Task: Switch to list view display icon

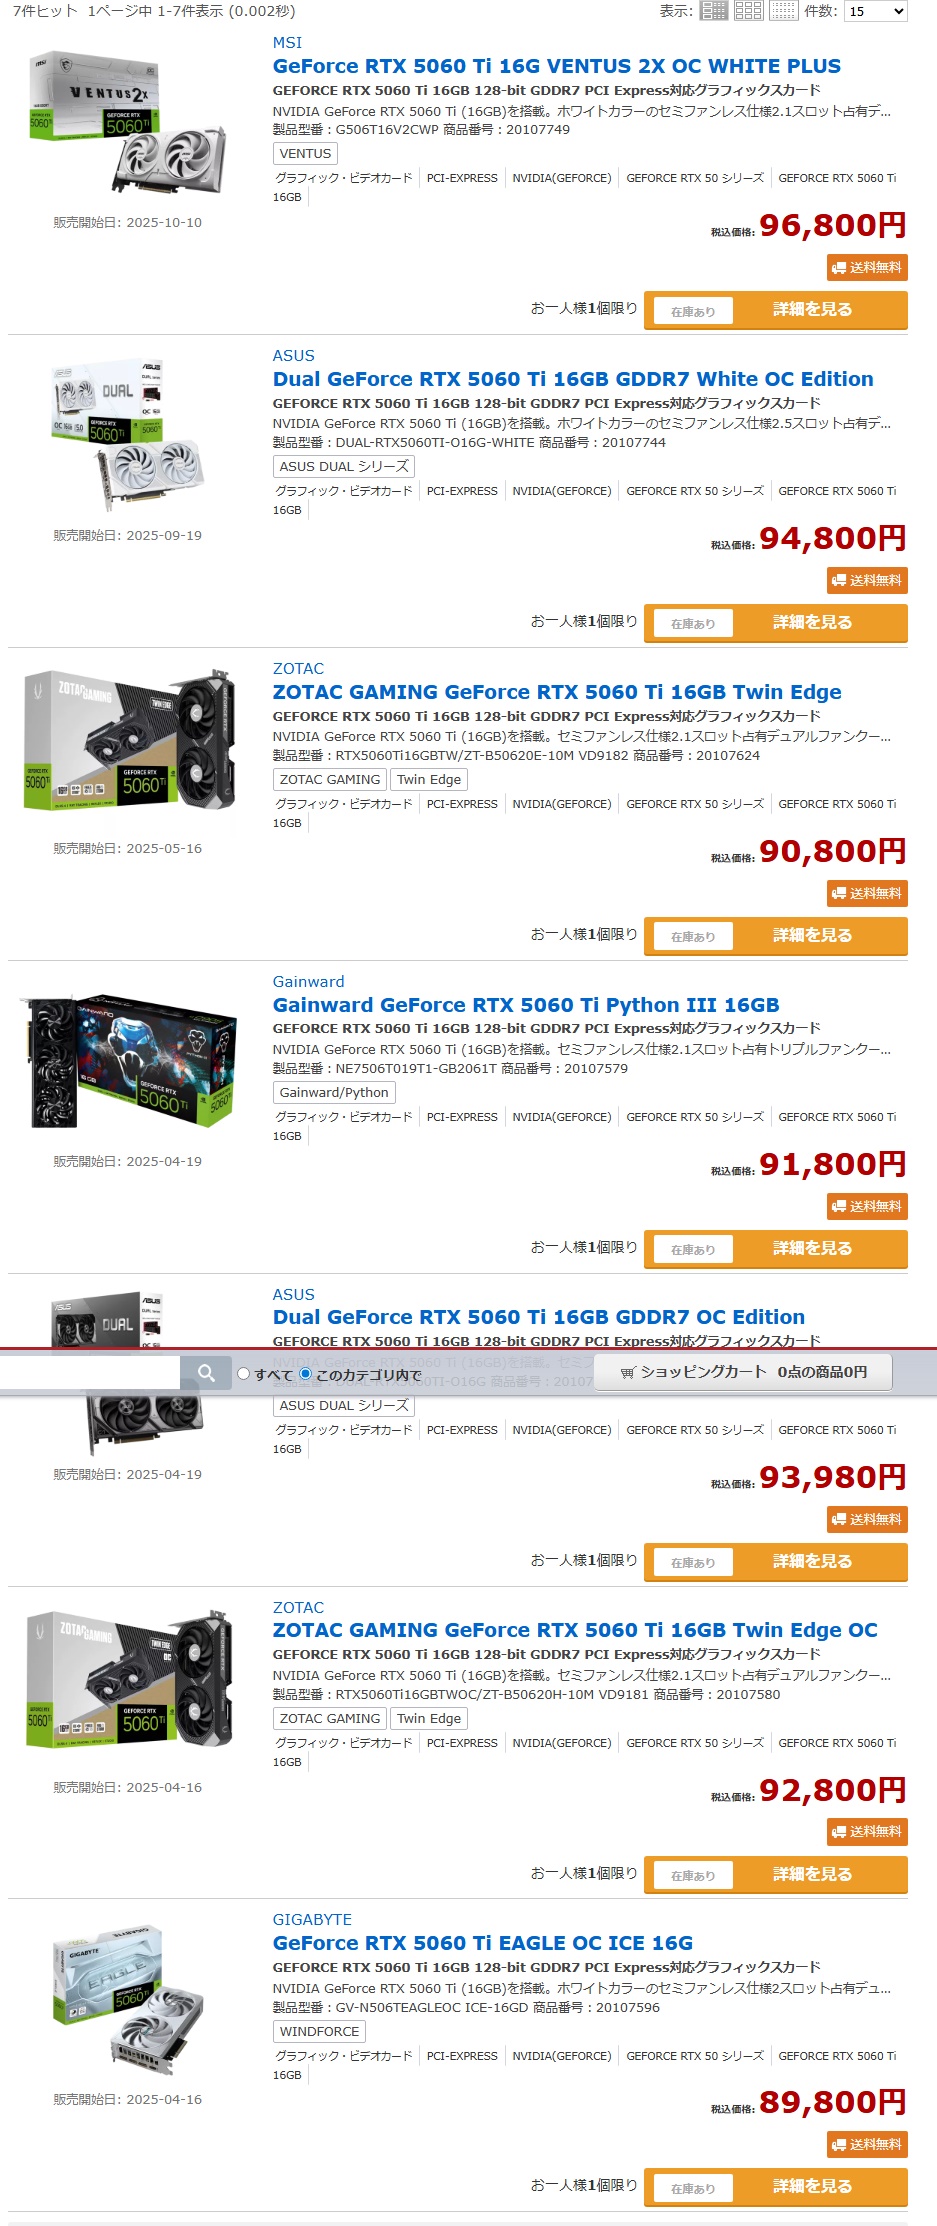Action: tap(714, 11)
